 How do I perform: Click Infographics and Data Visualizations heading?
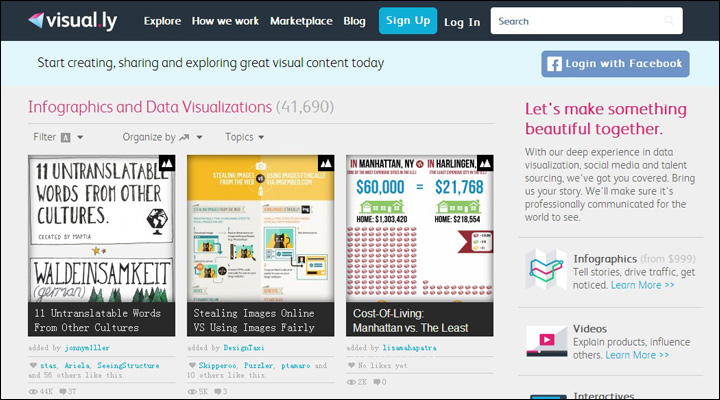coord(150,107)
